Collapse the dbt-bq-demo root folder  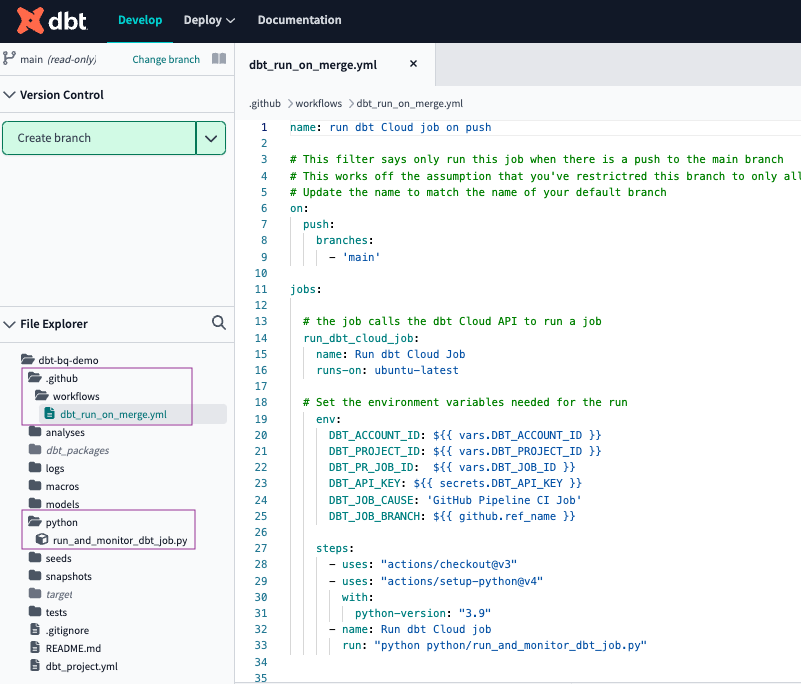pos(60,360)
